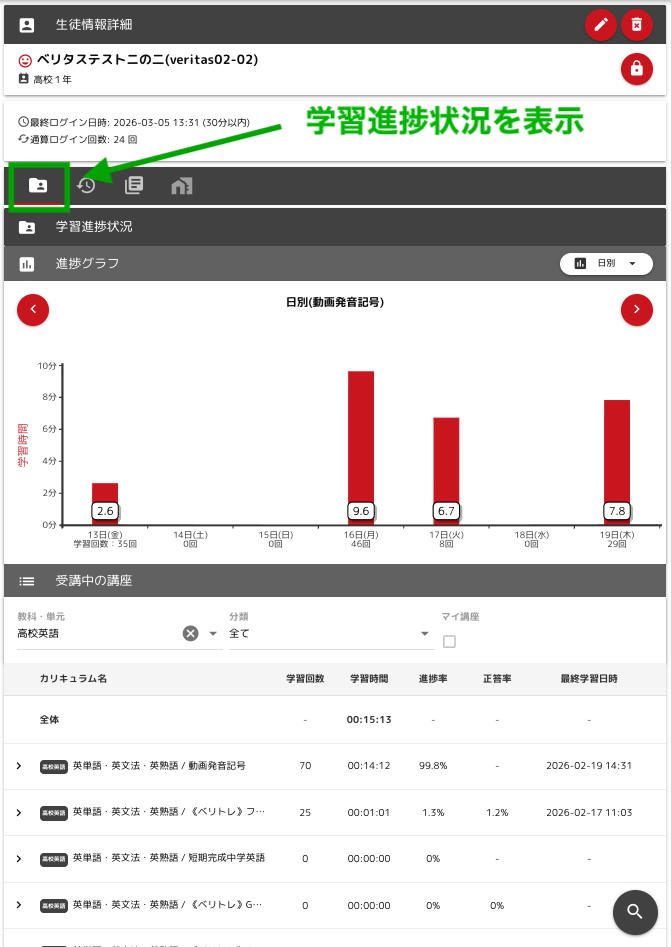The image size is (671, 947).
Task: Click the 全体 row label
Action: click(x=50, y=720)
